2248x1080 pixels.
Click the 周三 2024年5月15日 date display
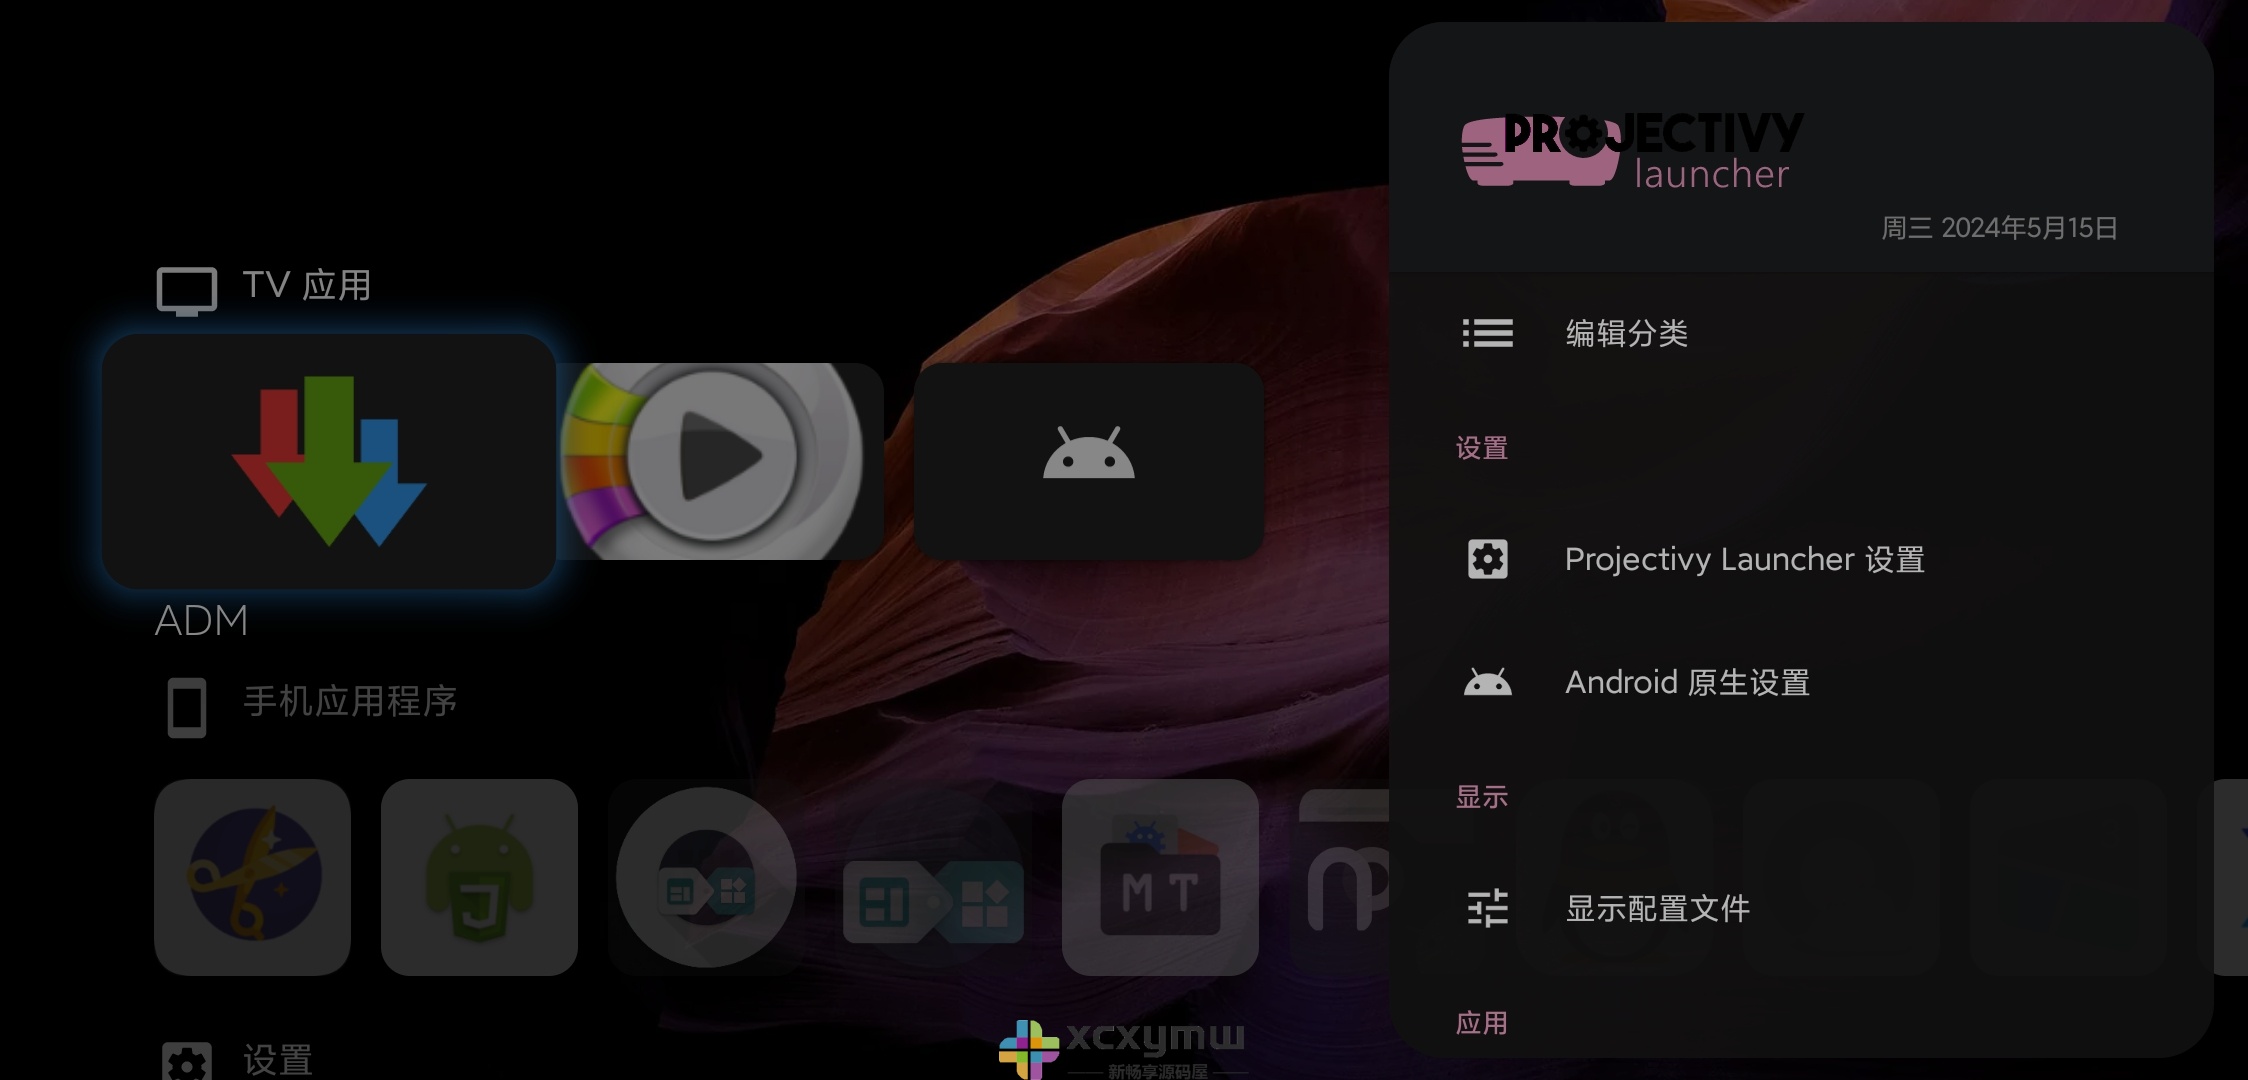click(x=2000, y=228)
